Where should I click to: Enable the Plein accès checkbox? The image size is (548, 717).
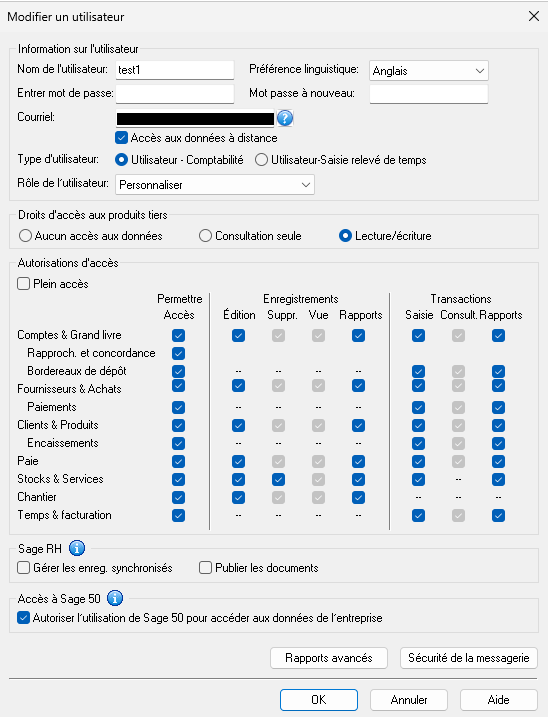pos(23,284)
